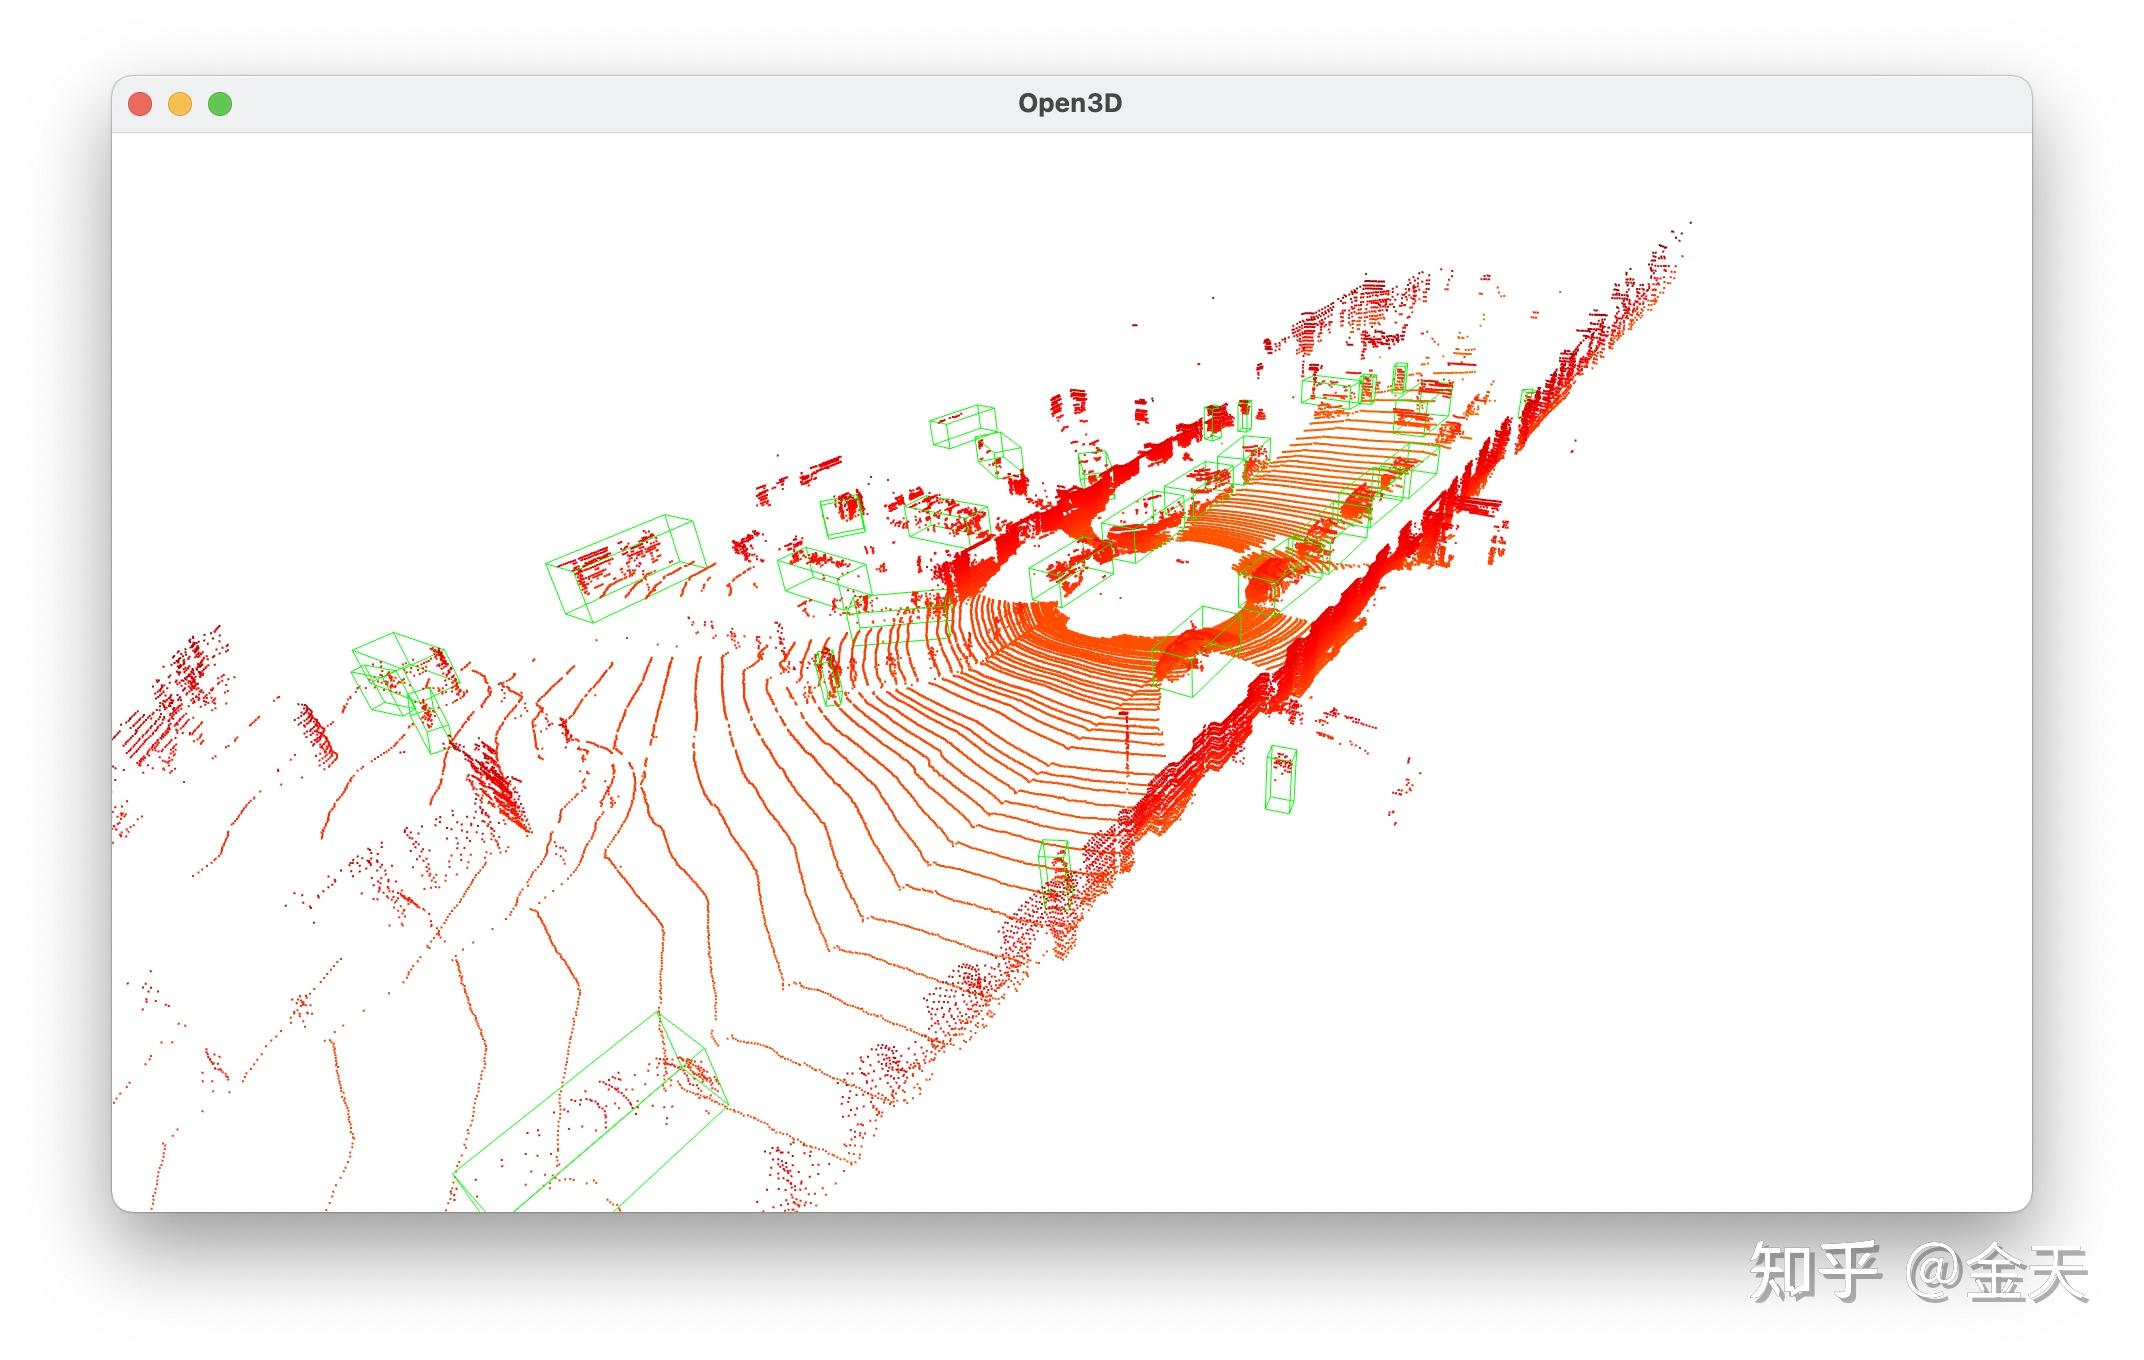
Task: Click the red close window button
Action: (x=140, y=104)
